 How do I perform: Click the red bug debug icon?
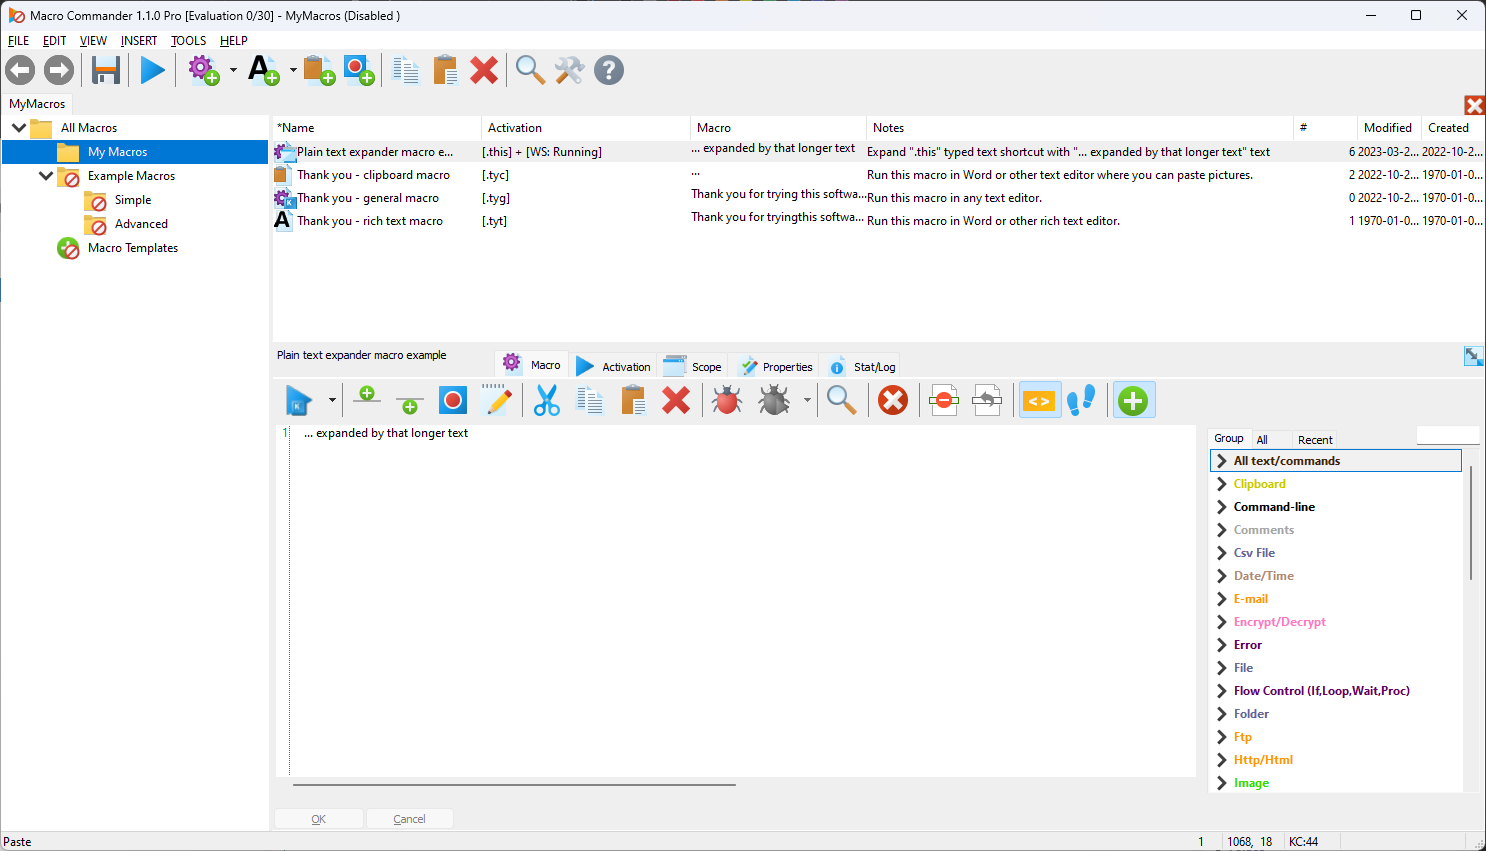click(727, 401)
